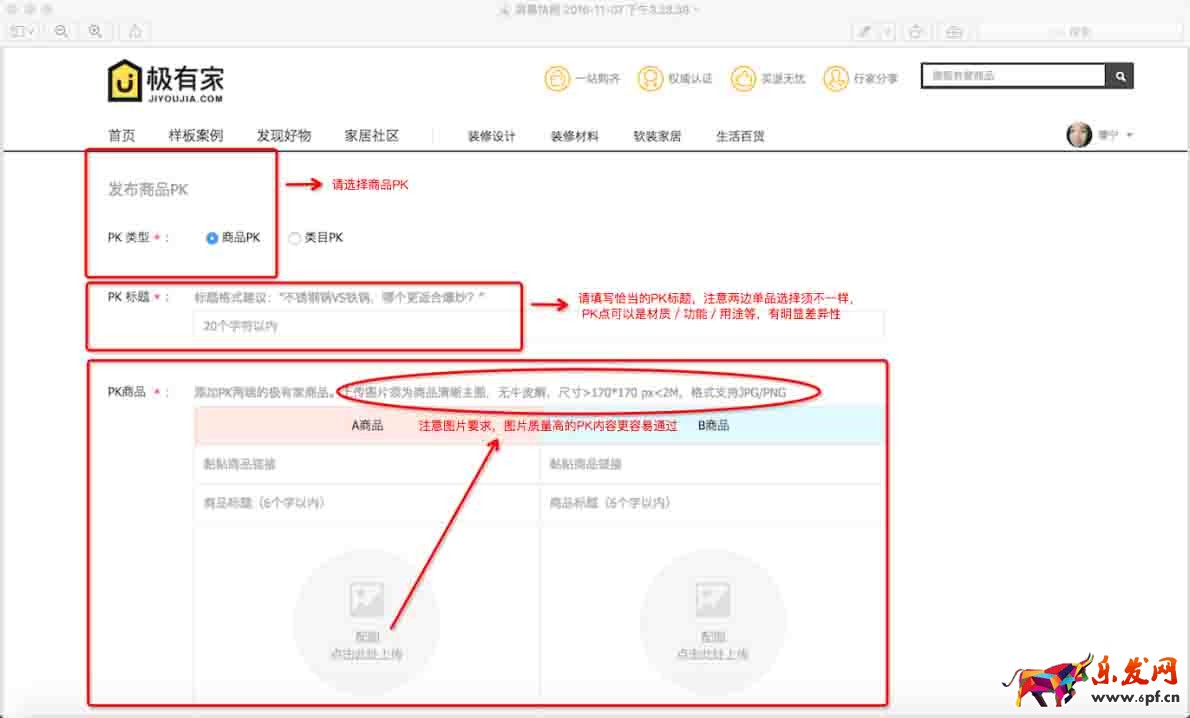The height and width of the screenshot is (718, 1190).
Task: Go to 样板案例 nav item
Action: 195,136
